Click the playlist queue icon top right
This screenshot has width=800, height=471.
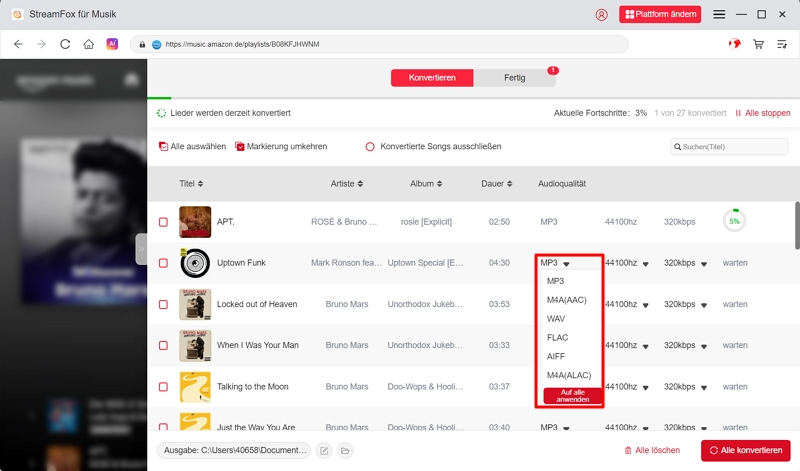click(782, 44)
